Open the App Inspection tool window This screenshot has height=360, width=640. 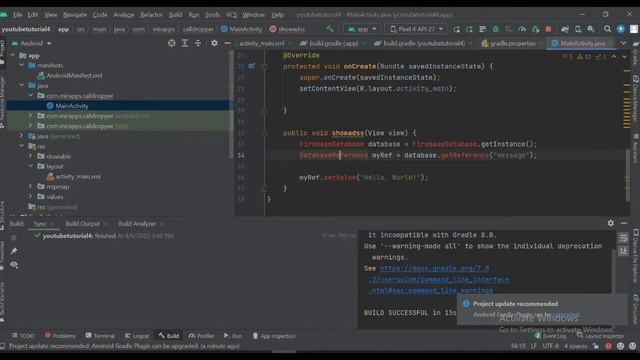click(274, 336)
